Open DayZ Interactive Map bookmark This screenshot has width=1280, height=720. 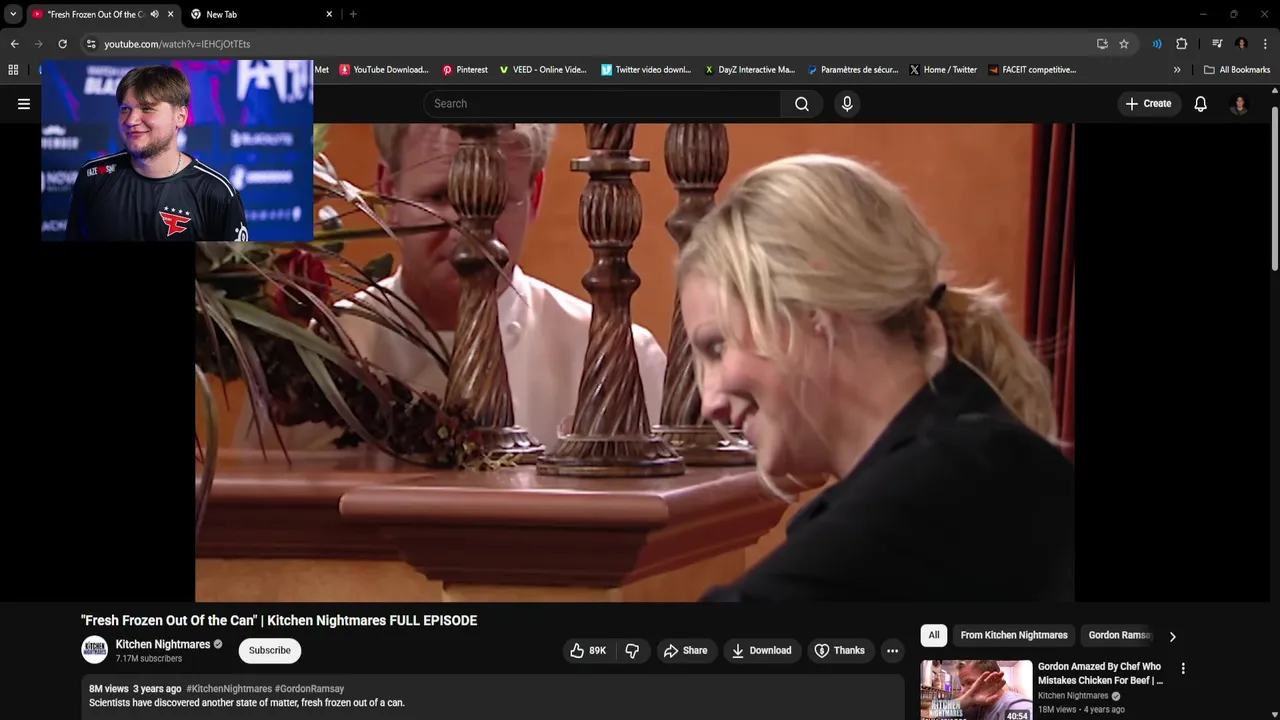750,70
